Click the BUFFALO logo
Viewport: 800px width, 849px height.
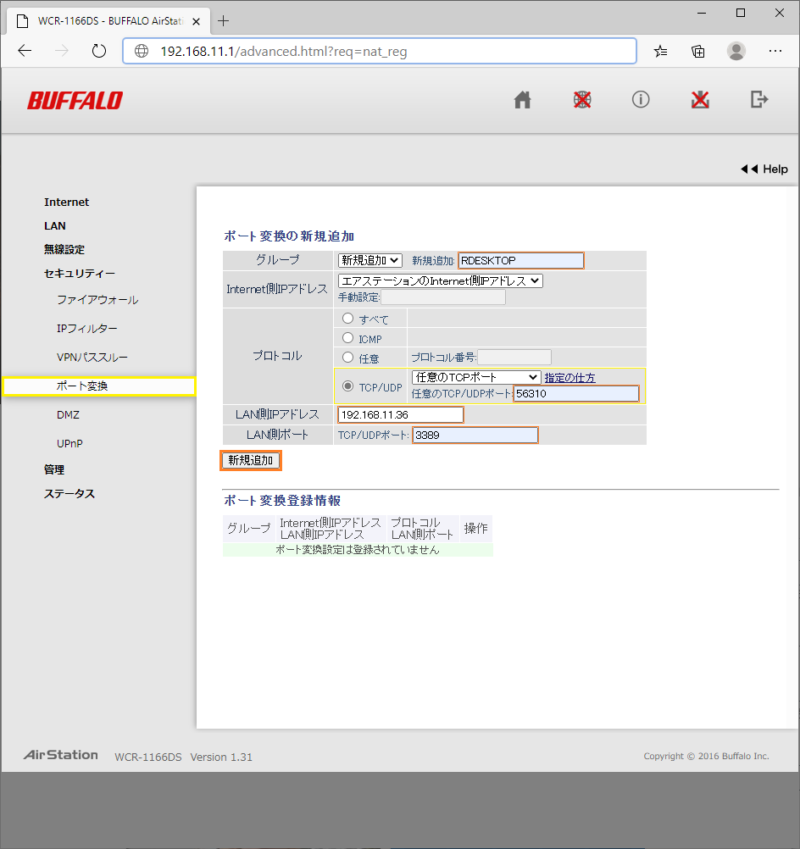pos(75,101)
